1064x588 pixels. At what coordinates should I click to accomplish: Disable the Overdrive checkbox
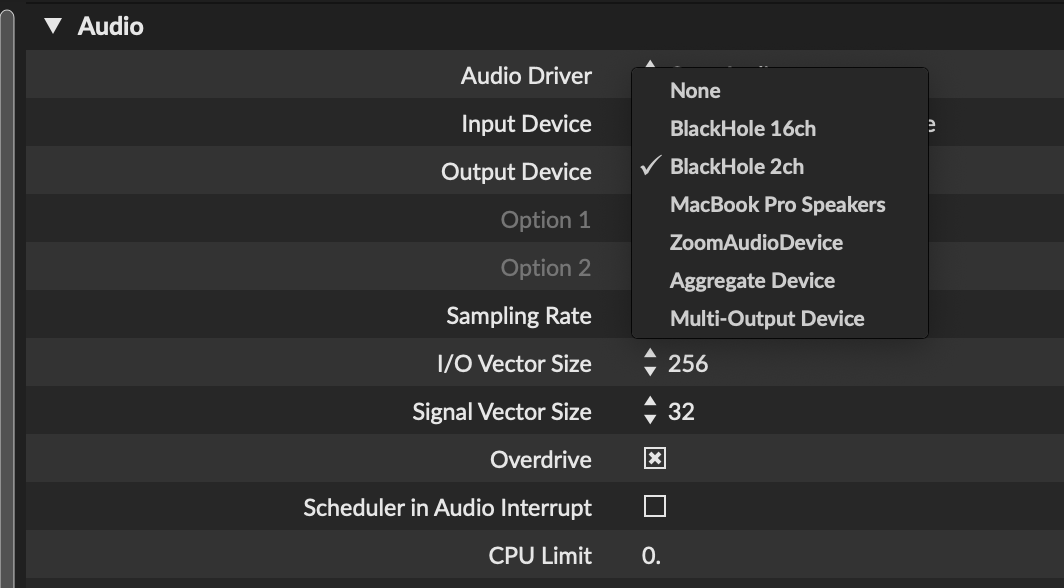655,459
